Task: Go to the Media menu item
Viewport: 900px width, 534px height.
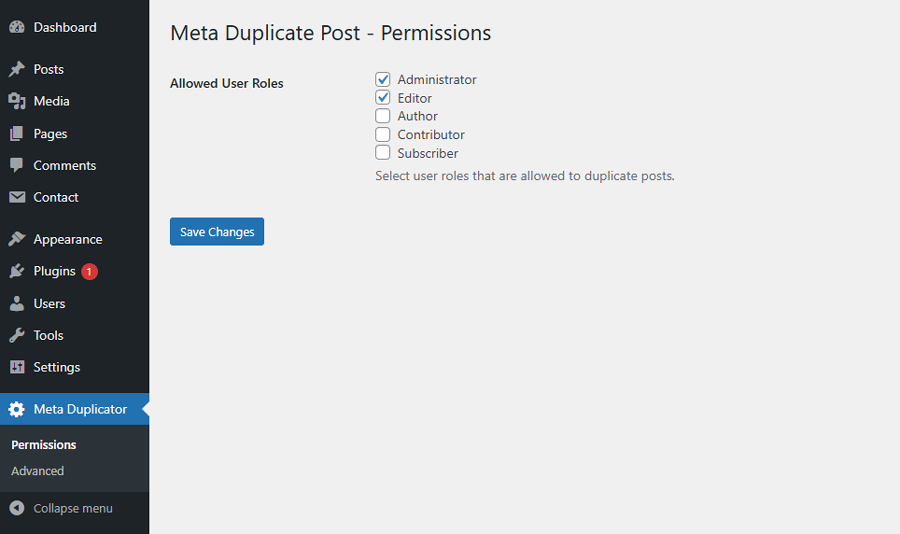Action: (x=75, y=101)
